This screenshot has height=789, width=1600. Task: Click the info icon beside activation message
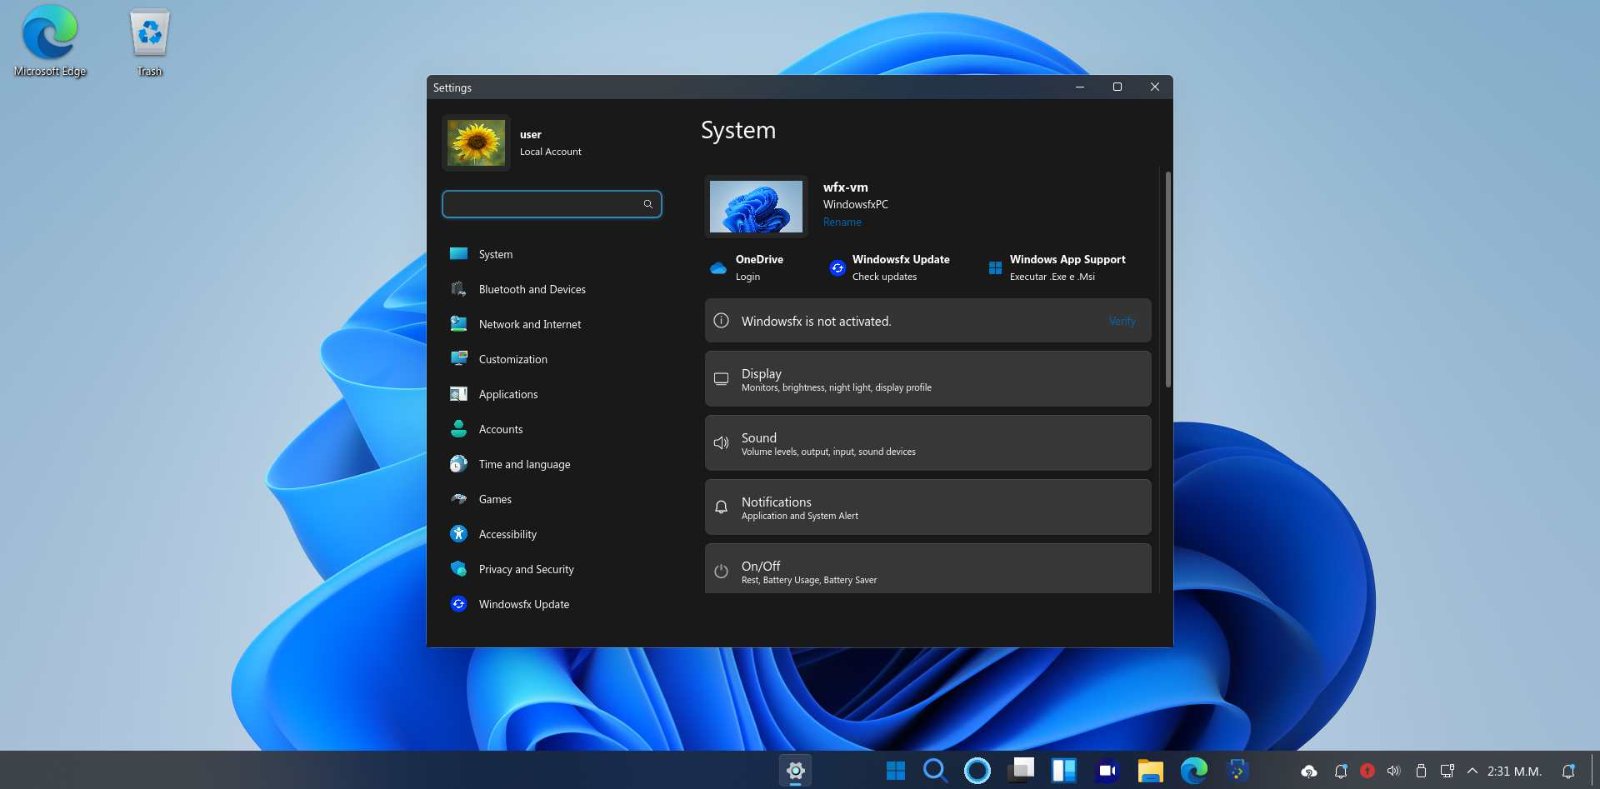[721, 321]
